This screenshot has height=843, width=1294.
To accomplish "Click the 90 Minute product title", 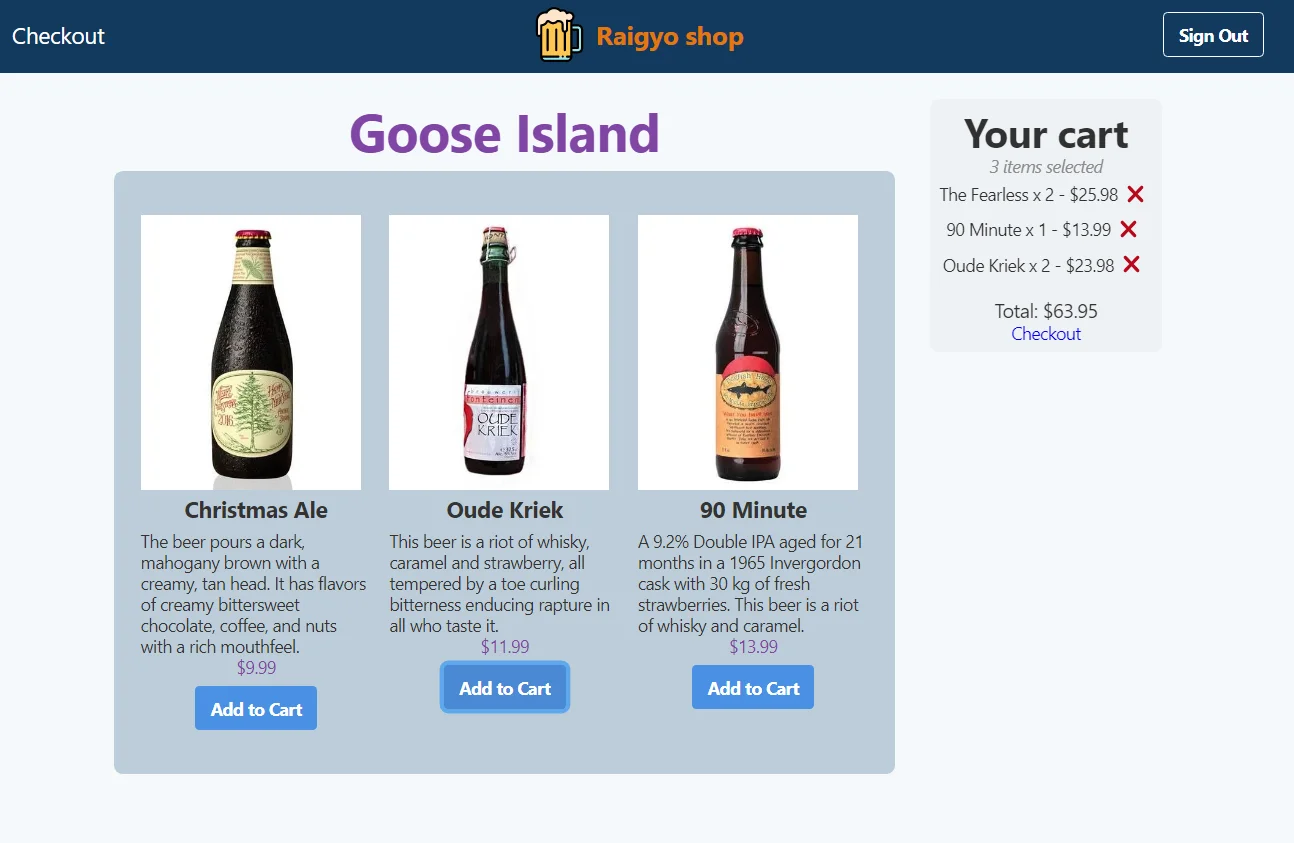I will tap(753, 510).
